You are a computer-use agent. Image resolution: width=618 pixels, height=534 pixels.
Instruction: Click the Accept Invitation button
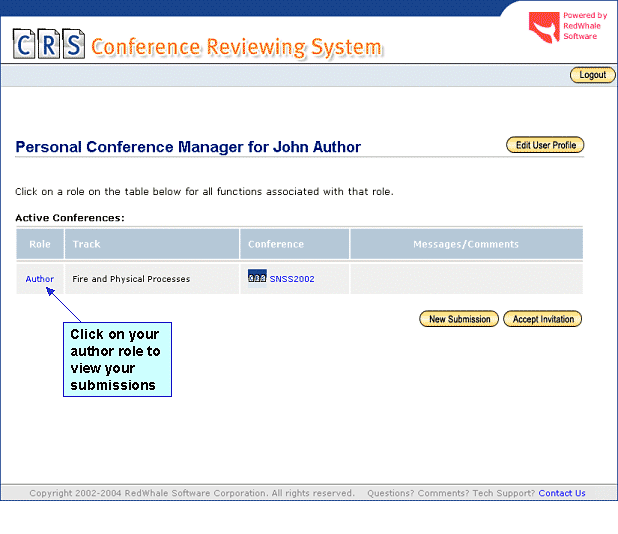click(x=543, y=319)
